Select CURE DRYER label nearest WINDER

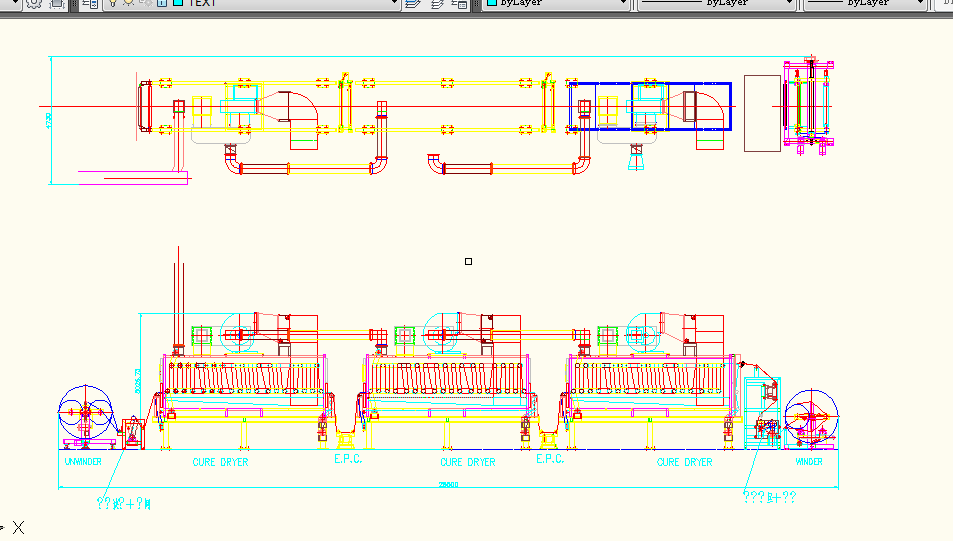685,463
